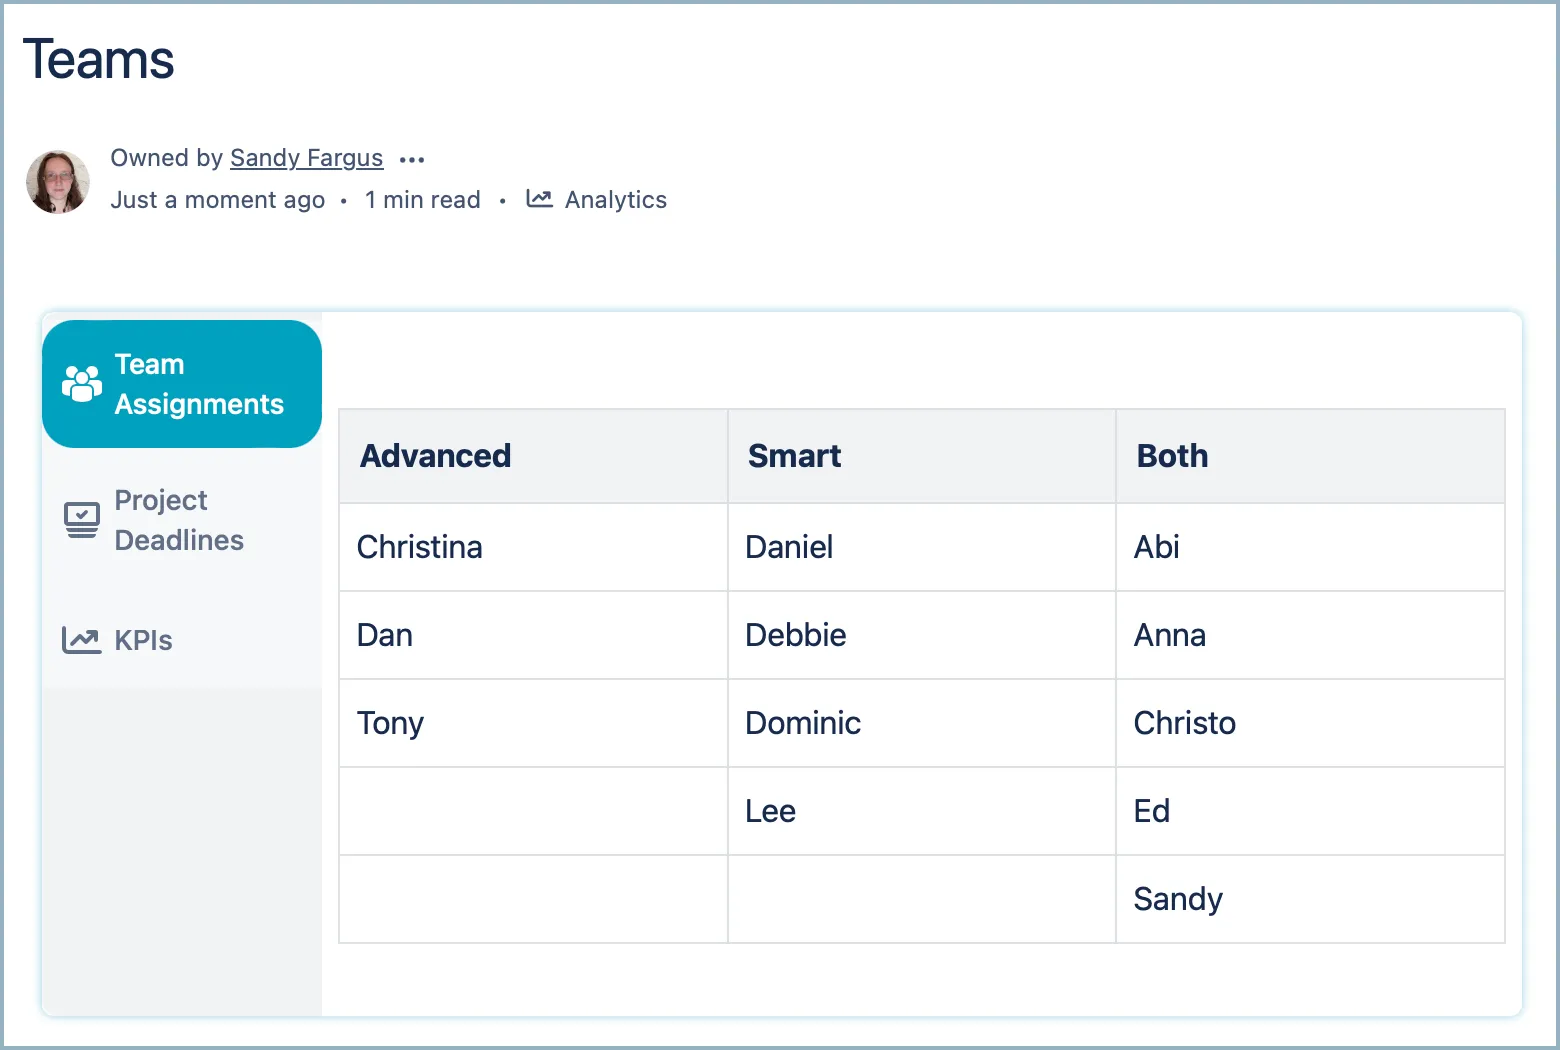View page Analytics
This screenshot has height=1050, width=1560.
[x=596, y=200]
